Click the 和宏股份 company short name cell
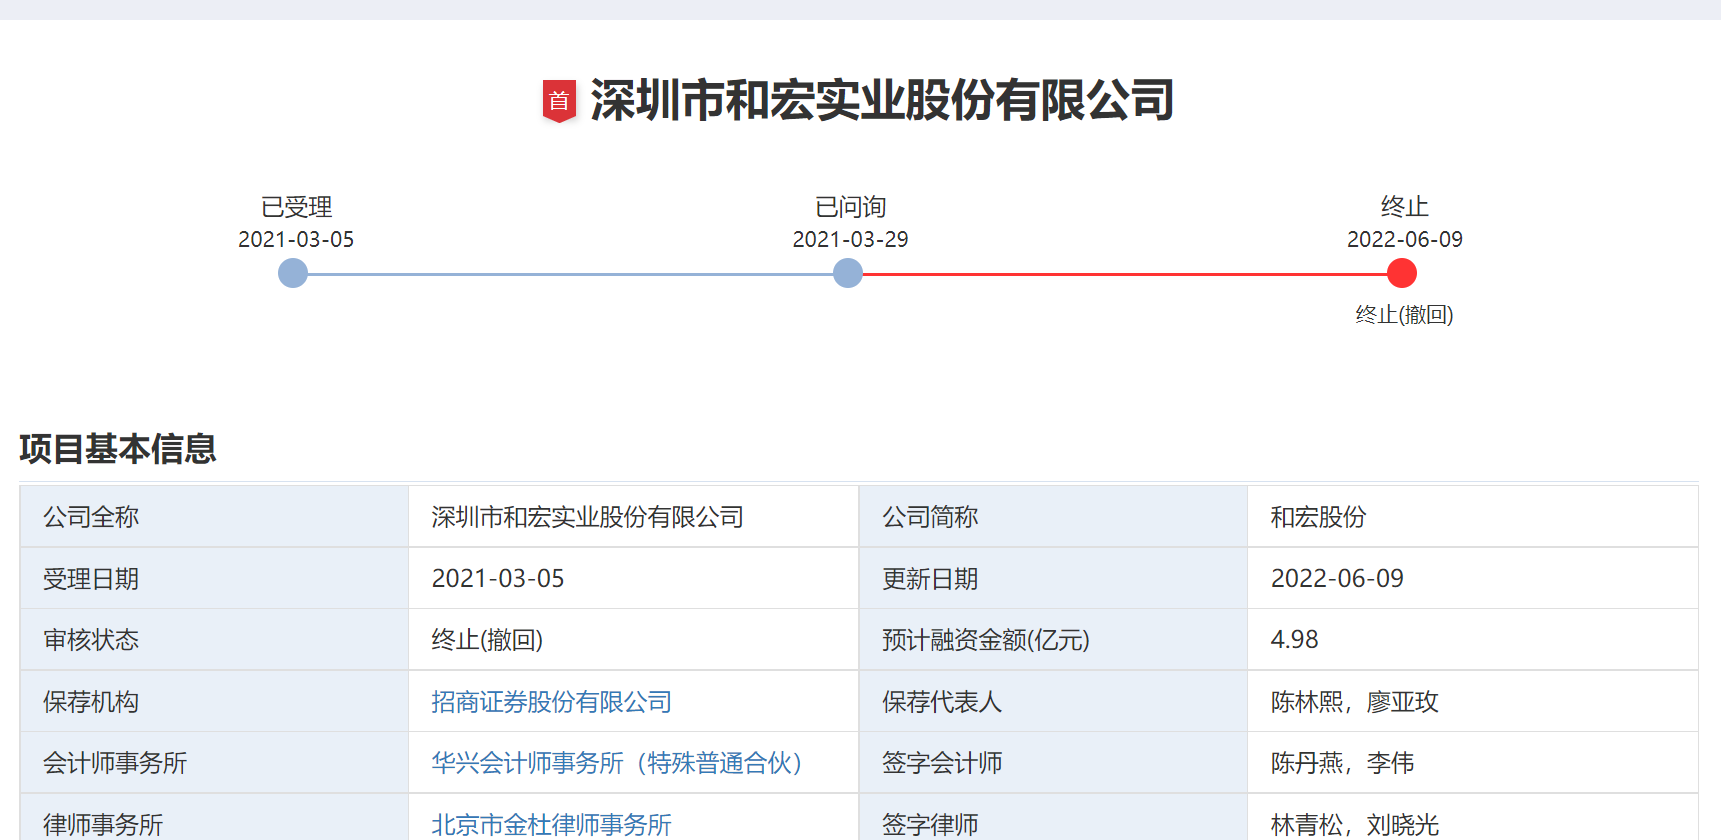This screenshot has height=840, width=1721. pyautogui.click(x=1318, y=517)
